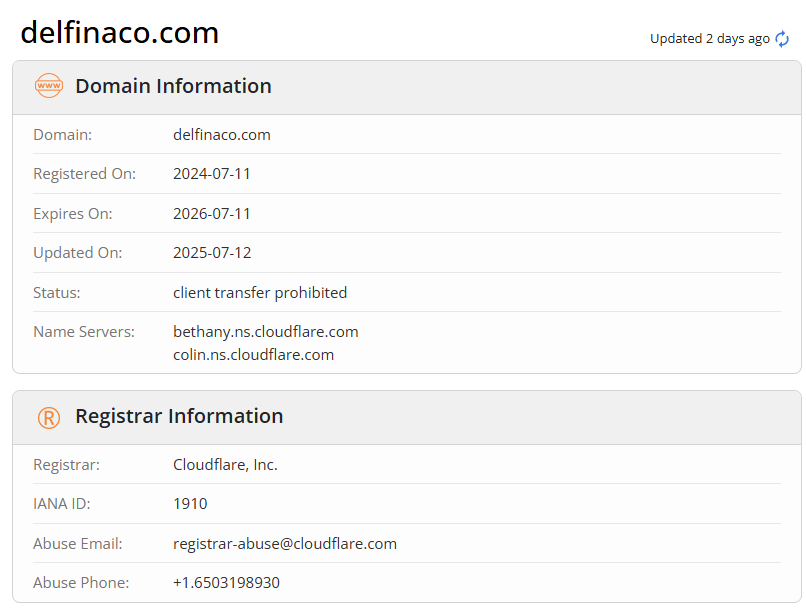The width and height of the screenshot is (806, 616).
Task: Click the IANA ID value 1910
Action: pyautogui.click(x=190, y=504)
